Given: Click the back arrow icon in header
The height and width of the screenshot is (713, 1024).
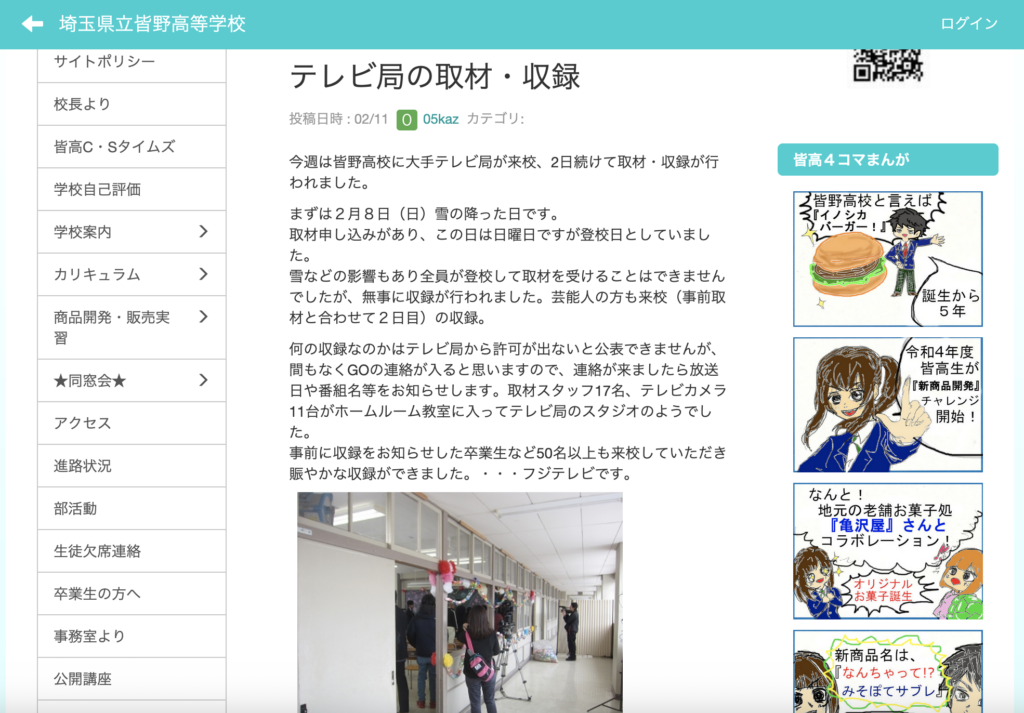Looking at the screenshot, I should coord(32,24).
